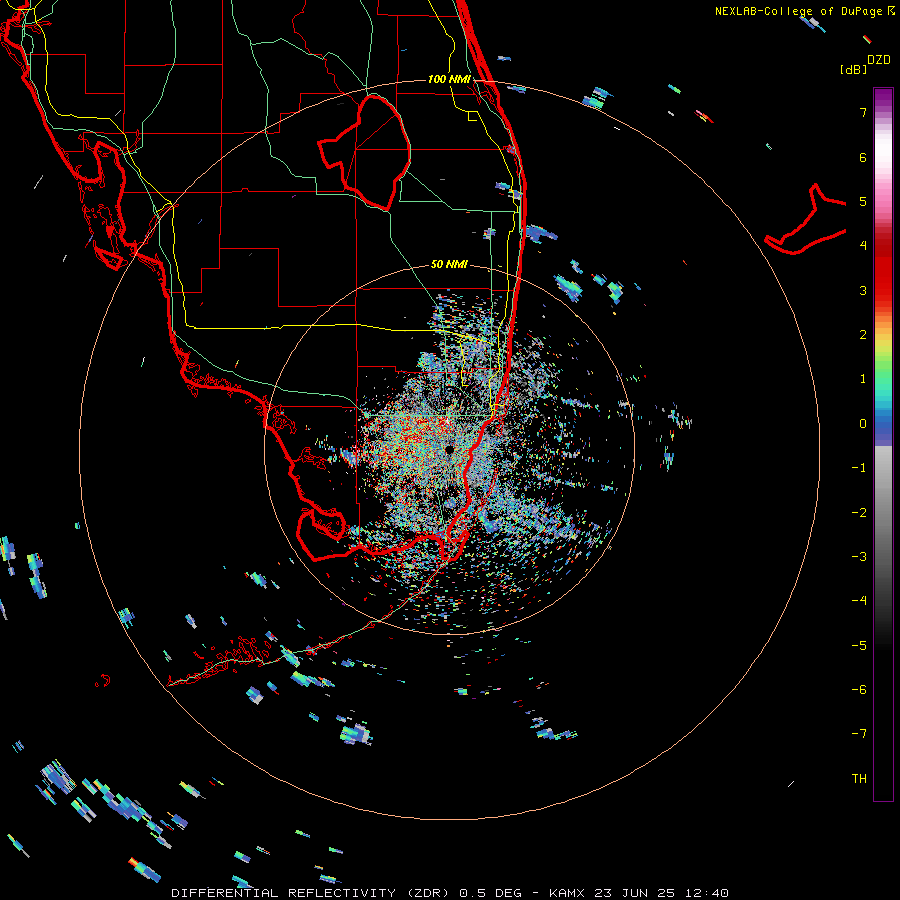Click the ZDR color scale bar
Viewport: 900px width, 900px height.
(x=883, y=445)
